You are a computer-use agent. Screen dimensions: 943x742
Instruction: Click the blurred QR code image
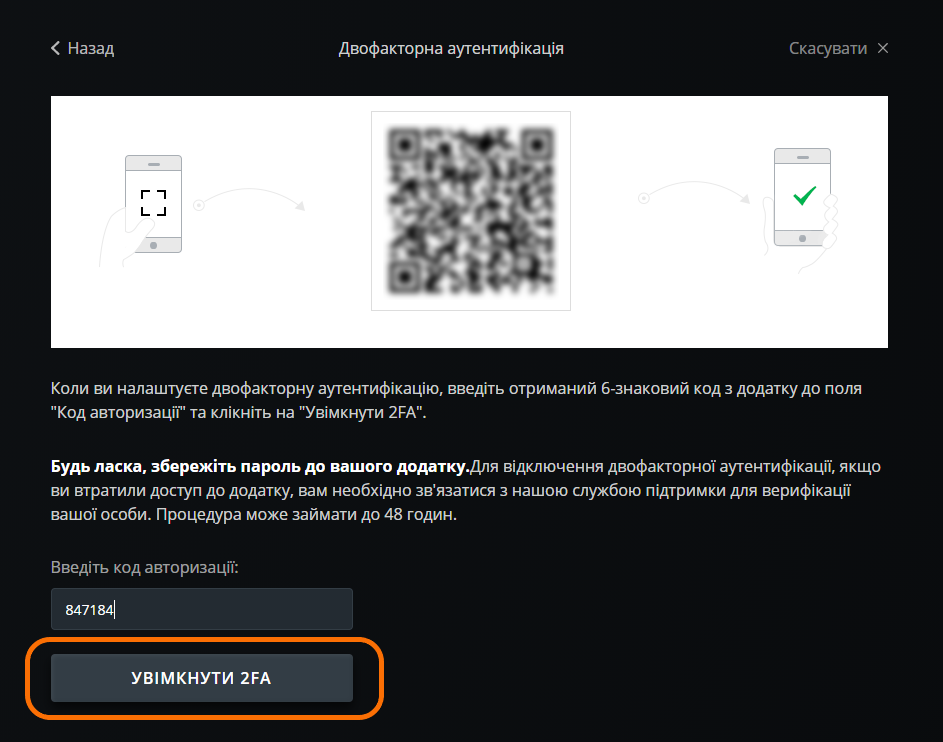click(470, 210)
